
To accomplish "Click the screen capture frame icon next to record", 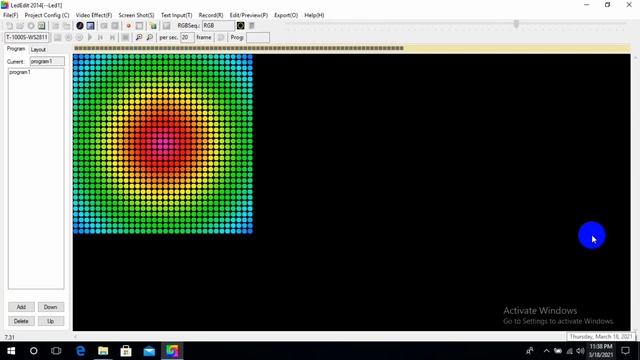I will [x=140, y=26].
